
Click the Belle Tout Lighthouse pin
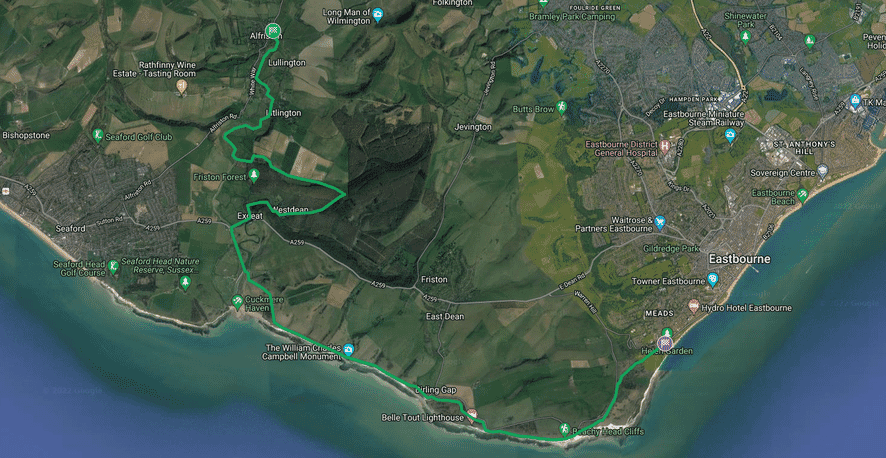point(472,414)
